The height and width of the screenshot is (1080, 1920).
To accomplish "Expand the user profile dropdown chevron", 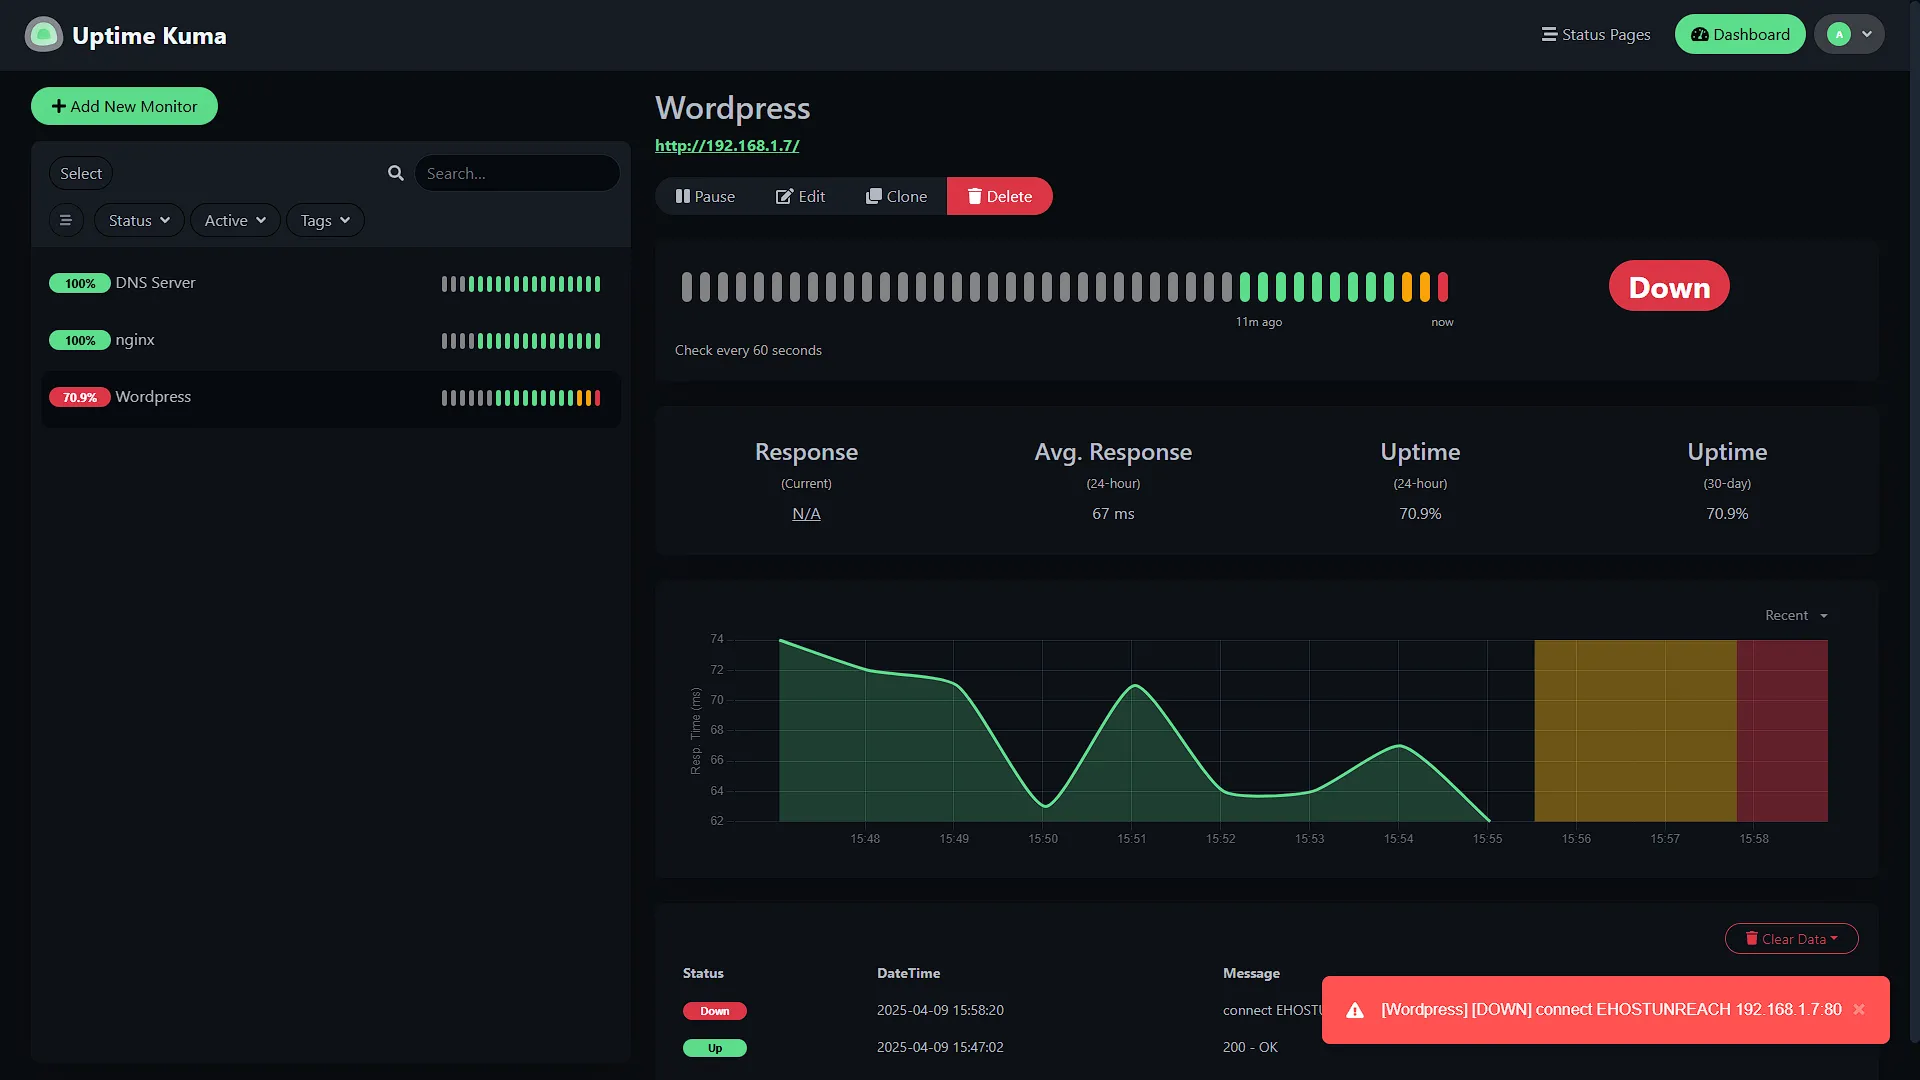I will 1867,34.
